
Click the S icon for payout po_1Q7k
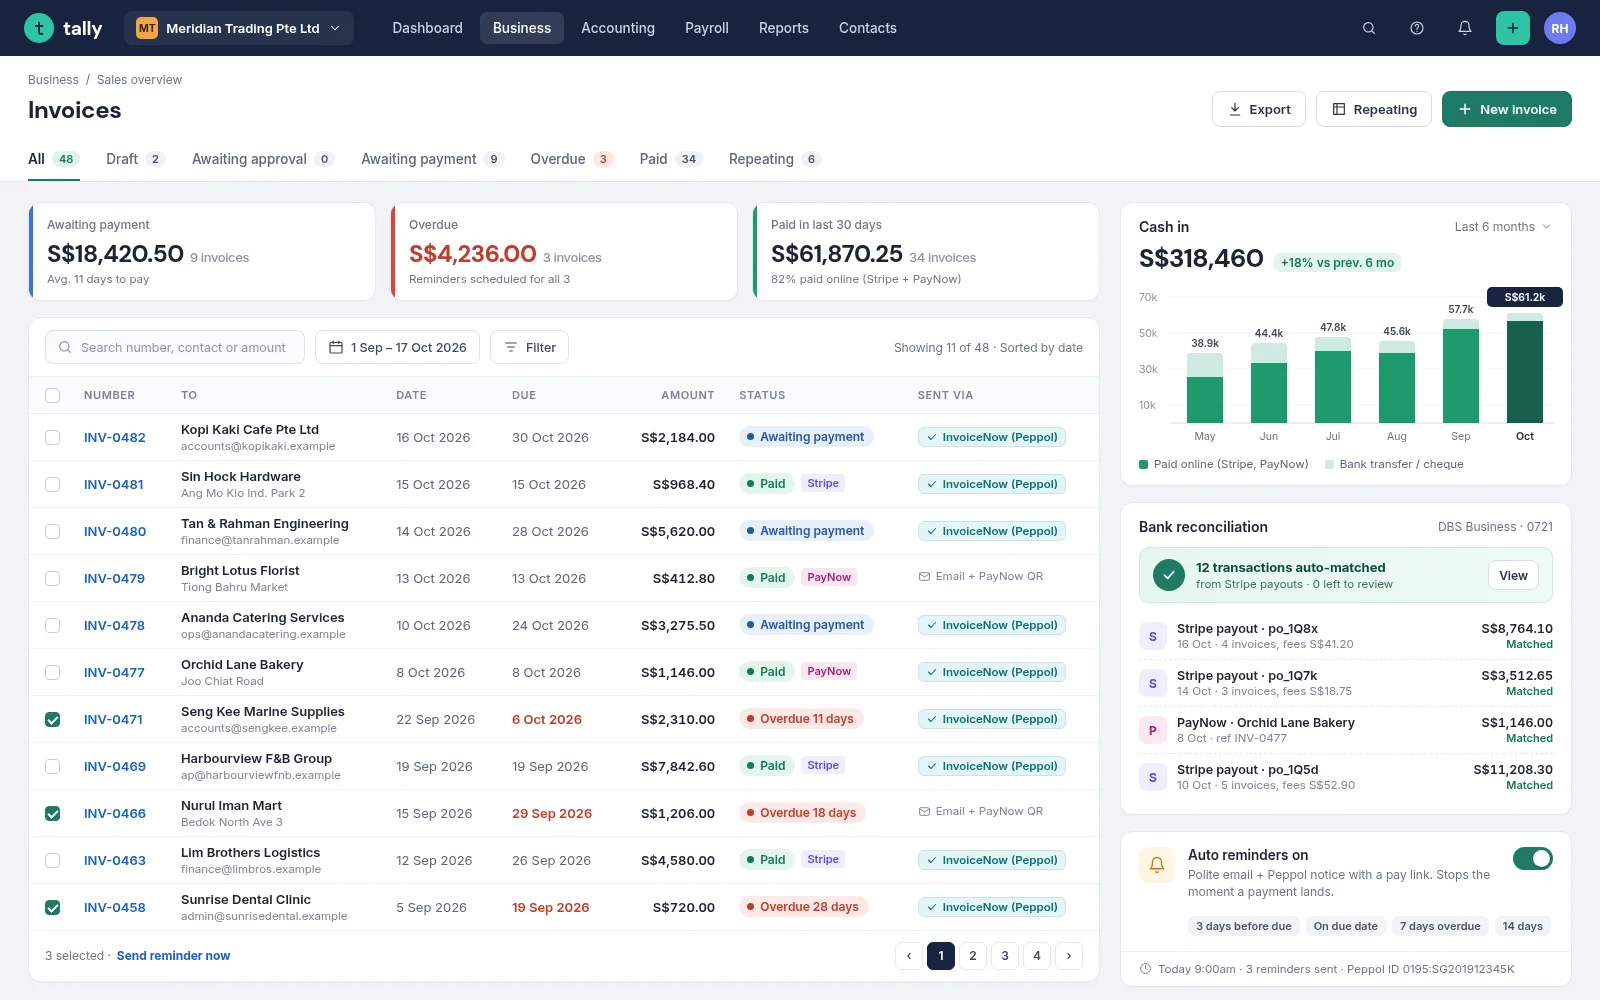(x=1153, y=683)
